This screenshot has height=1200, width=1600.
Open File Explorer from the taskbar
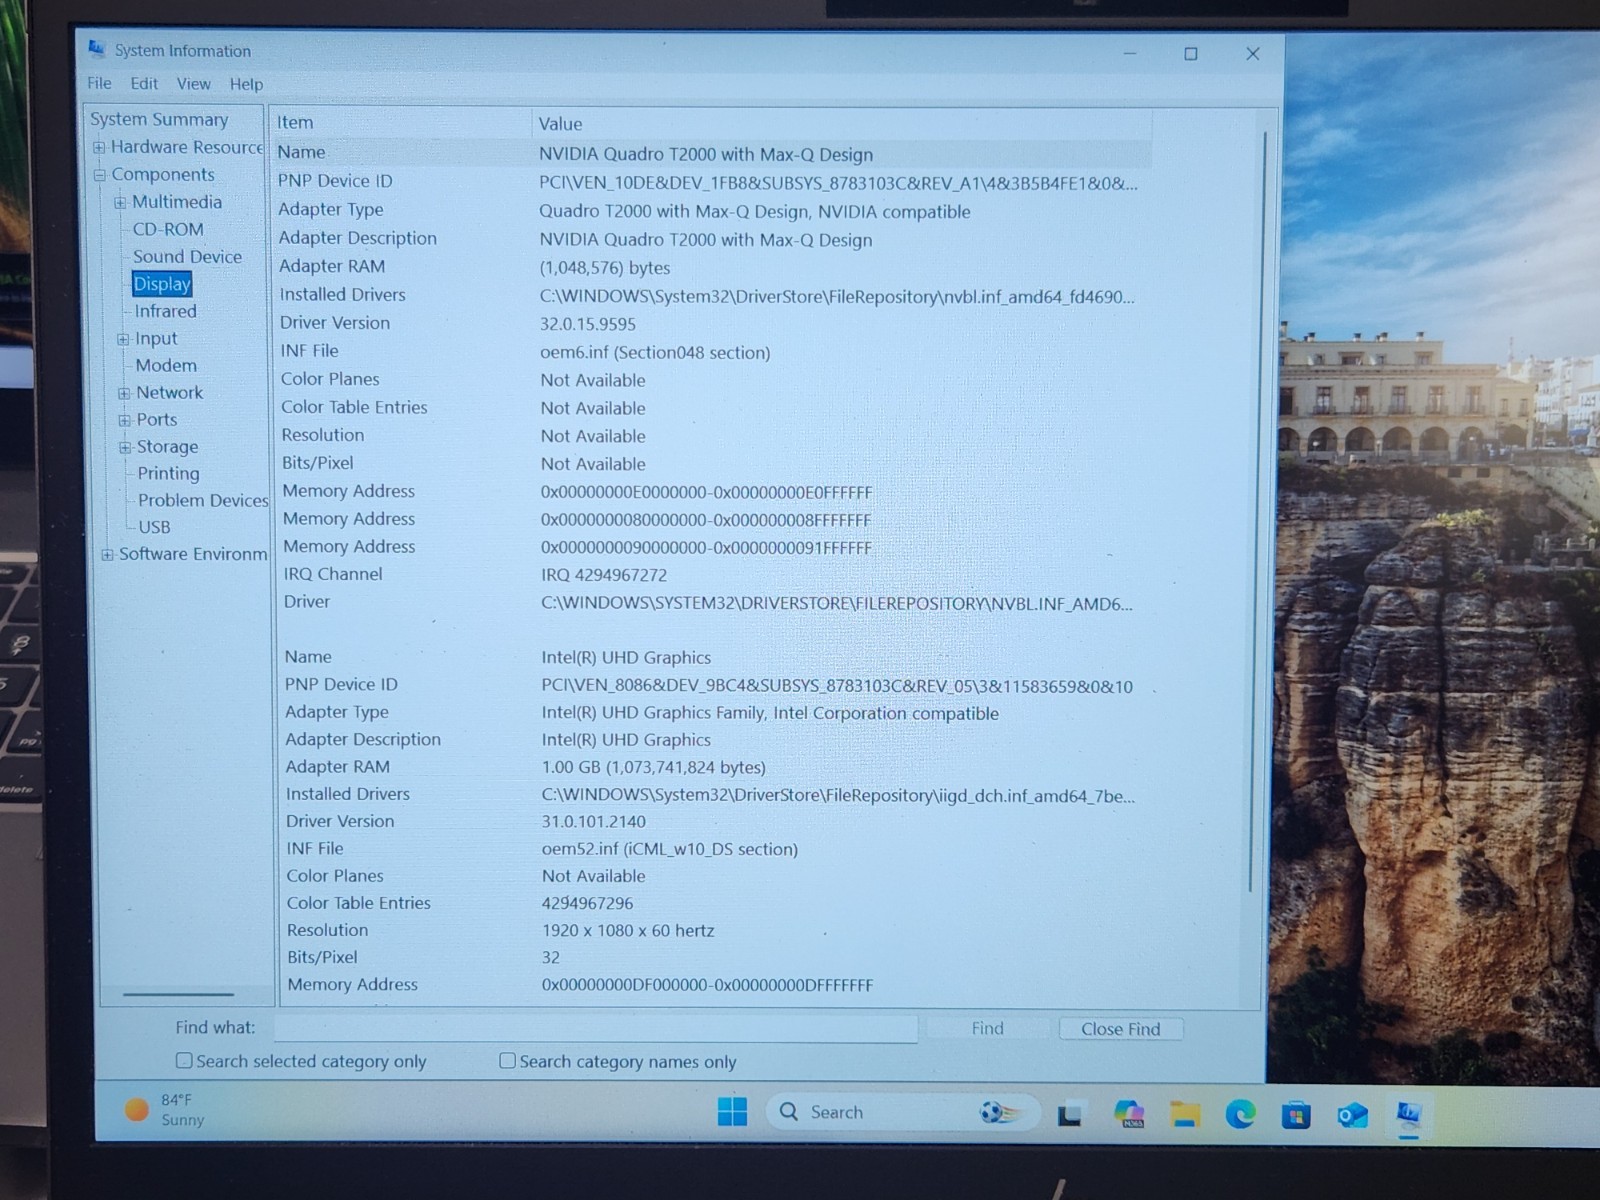click(x=1185, y=1114)
